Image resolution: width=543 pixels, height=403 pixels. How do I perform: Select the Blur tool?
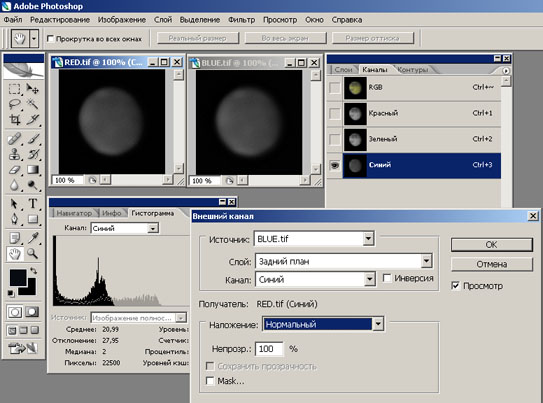(x=14, y=185)
